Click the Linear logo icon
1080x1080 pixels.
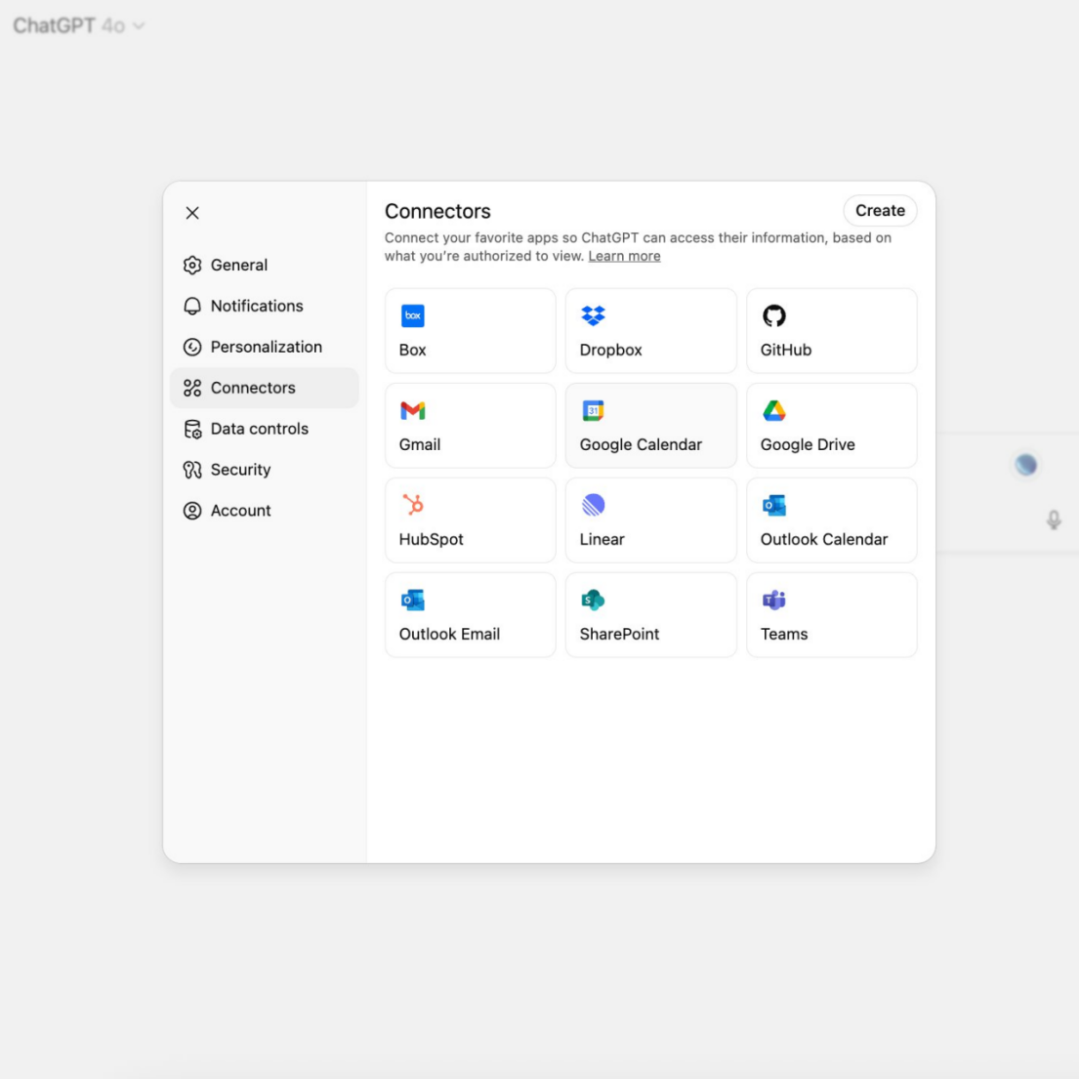593,505
